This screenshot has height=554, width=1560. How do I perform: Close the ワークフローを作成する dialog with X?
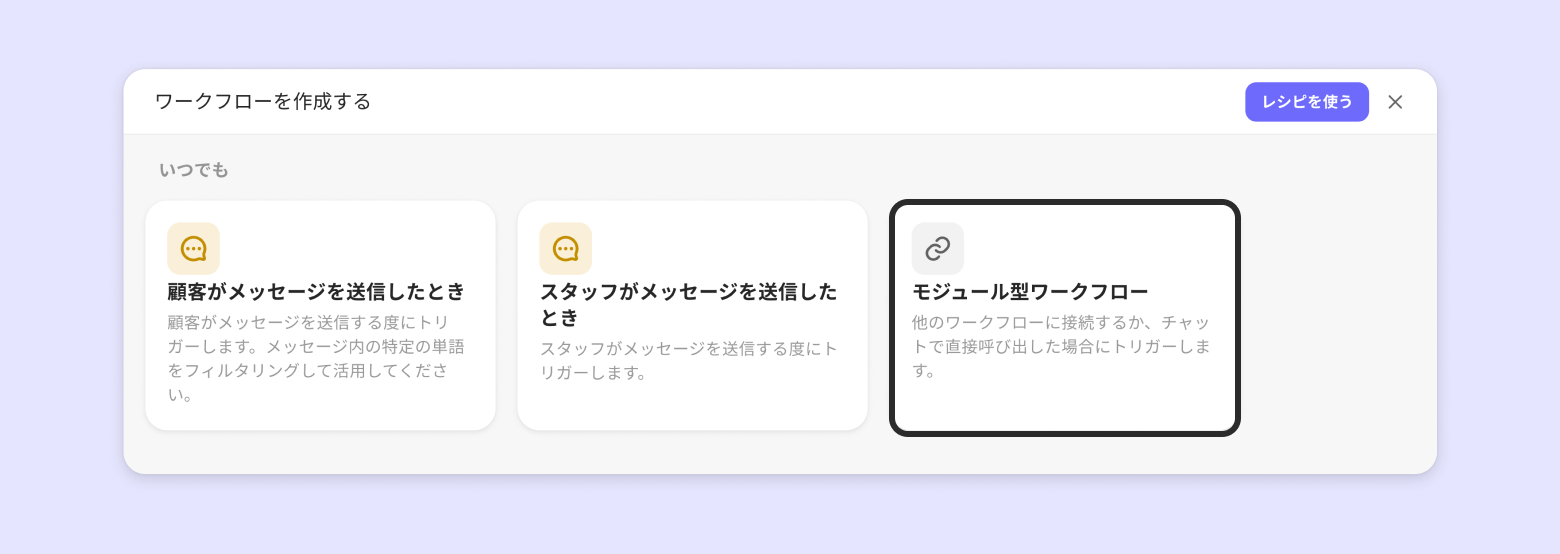pyautogui.click(x=1395, y=102)
